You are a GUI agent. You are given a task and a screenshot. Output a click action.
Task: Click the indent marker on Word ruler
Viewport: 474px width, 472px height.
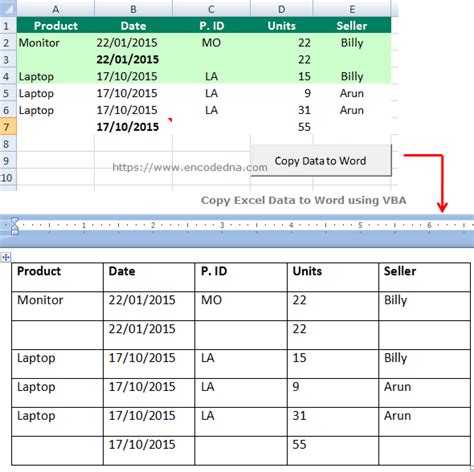(x=14, y=226)
